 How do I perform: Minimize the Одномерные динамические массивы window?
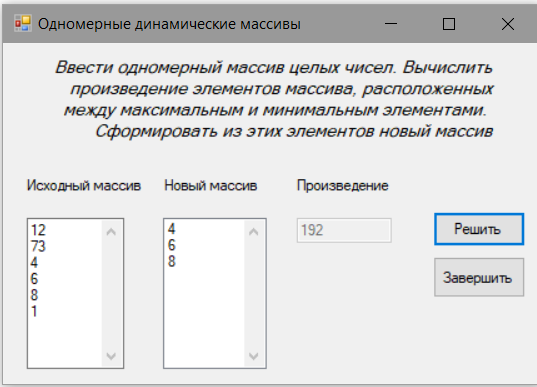tap(391, 24)
